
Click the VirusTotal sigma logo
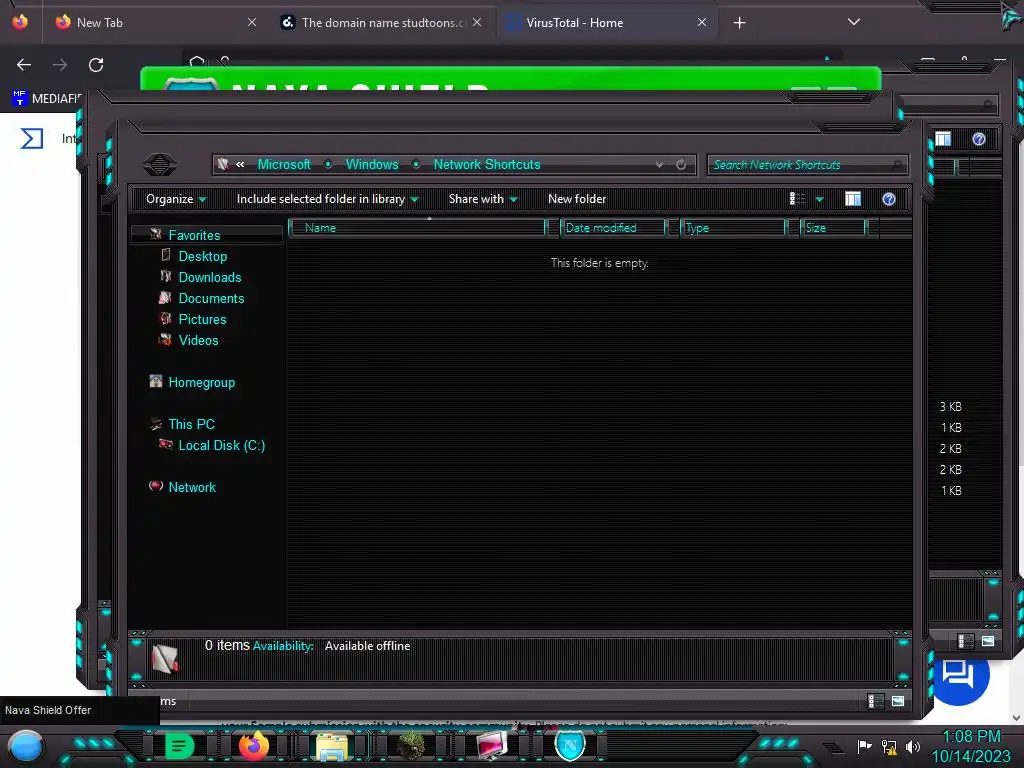(x=31, y=138)
